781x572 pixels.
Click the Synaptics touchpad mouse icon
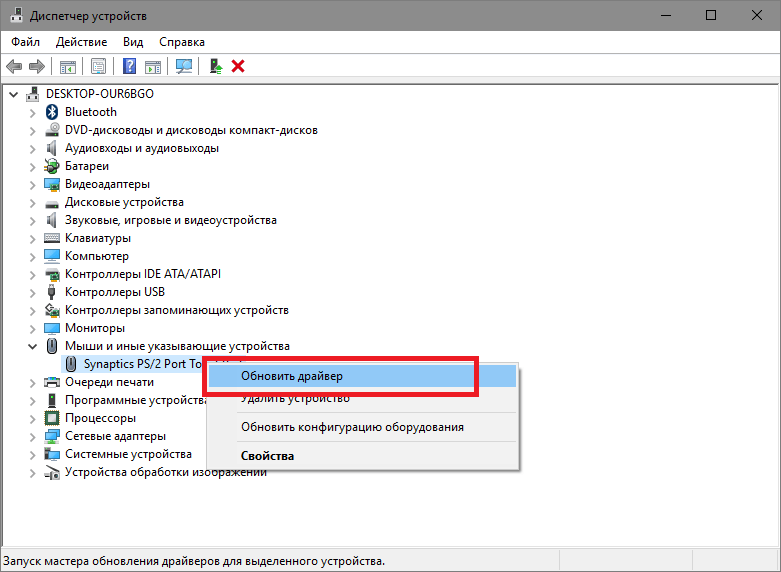(x=71, y=364)
